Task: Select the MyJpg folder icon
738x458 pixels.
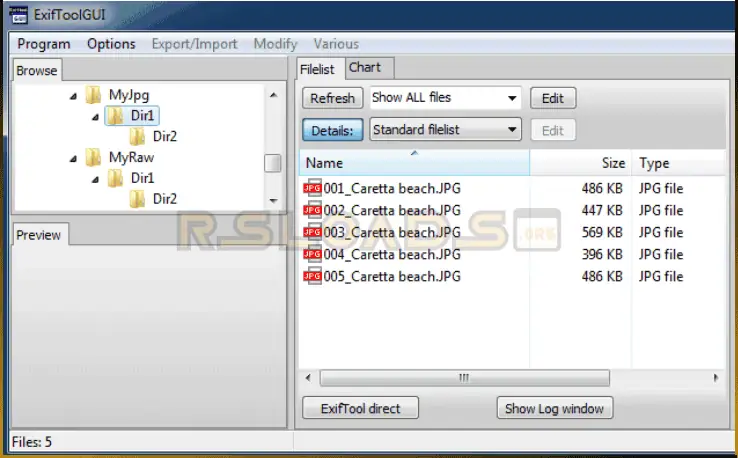Action: click(x=93, y=95)
